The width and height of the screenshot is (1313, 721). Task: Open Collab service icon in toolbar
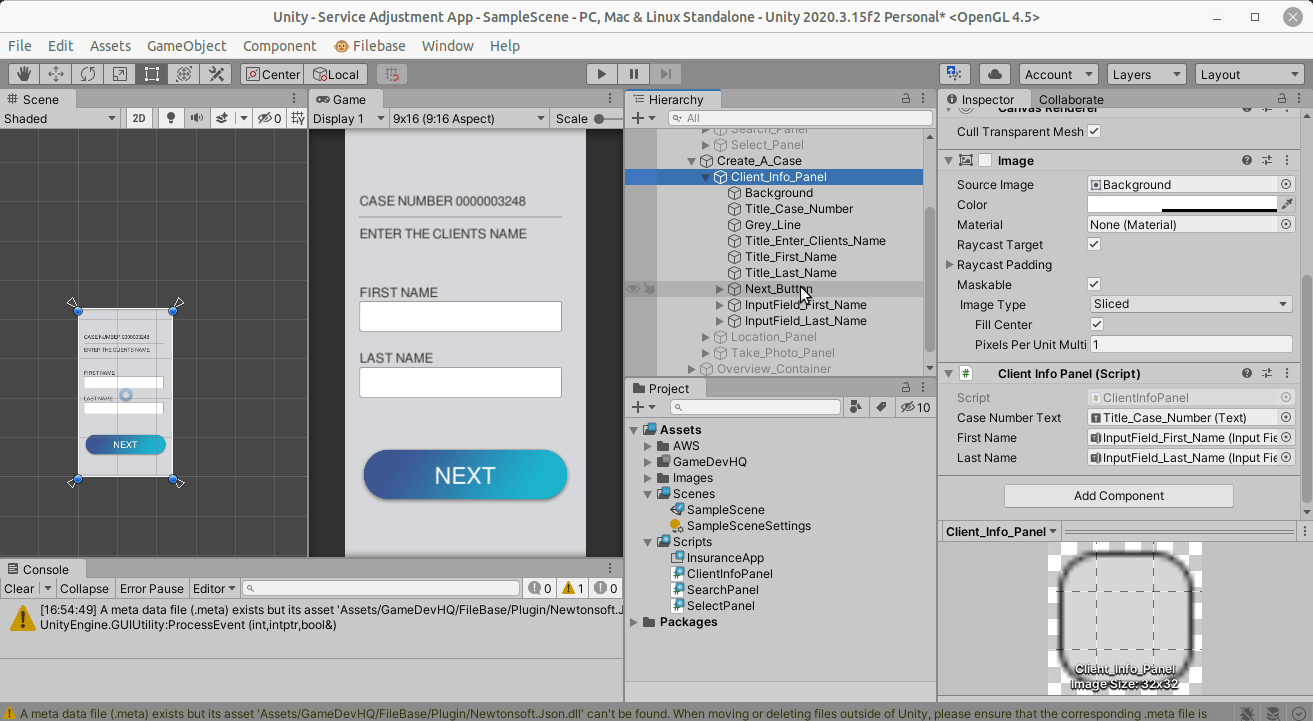pos(954,74)
